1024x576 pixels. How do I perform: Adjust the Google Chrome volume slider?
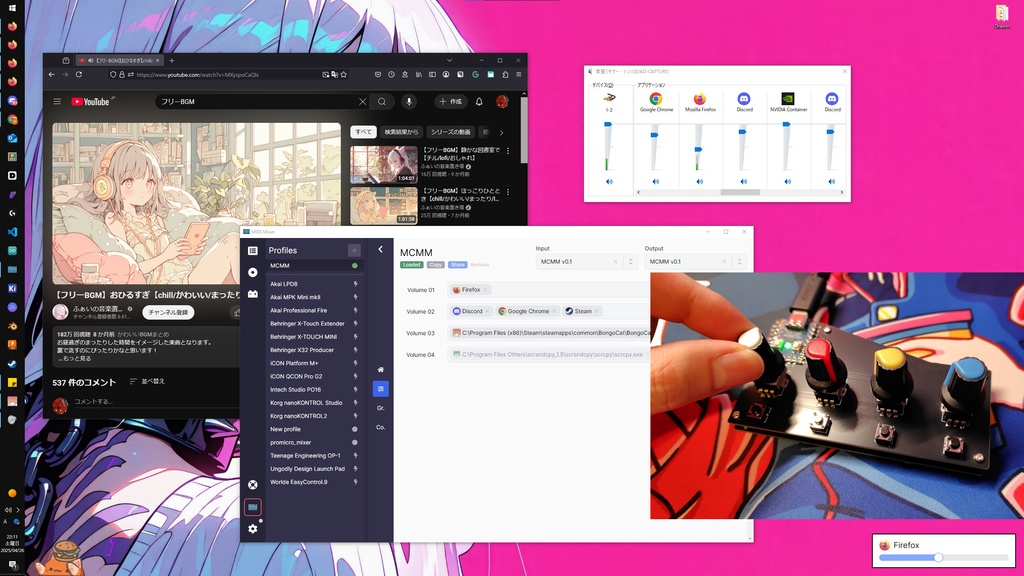tap(654, 135)
